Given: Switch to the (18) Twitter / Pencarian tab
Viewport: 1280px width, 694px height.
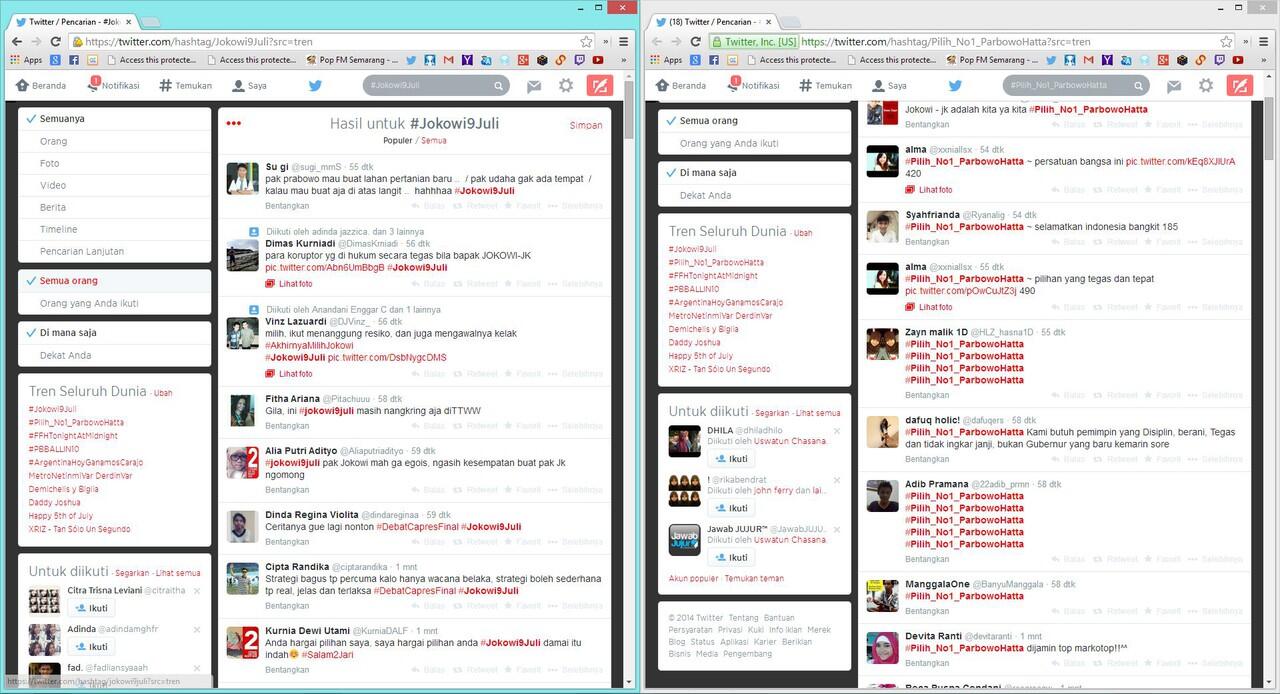Looking at the screenshot, I should tap(712, 21).
